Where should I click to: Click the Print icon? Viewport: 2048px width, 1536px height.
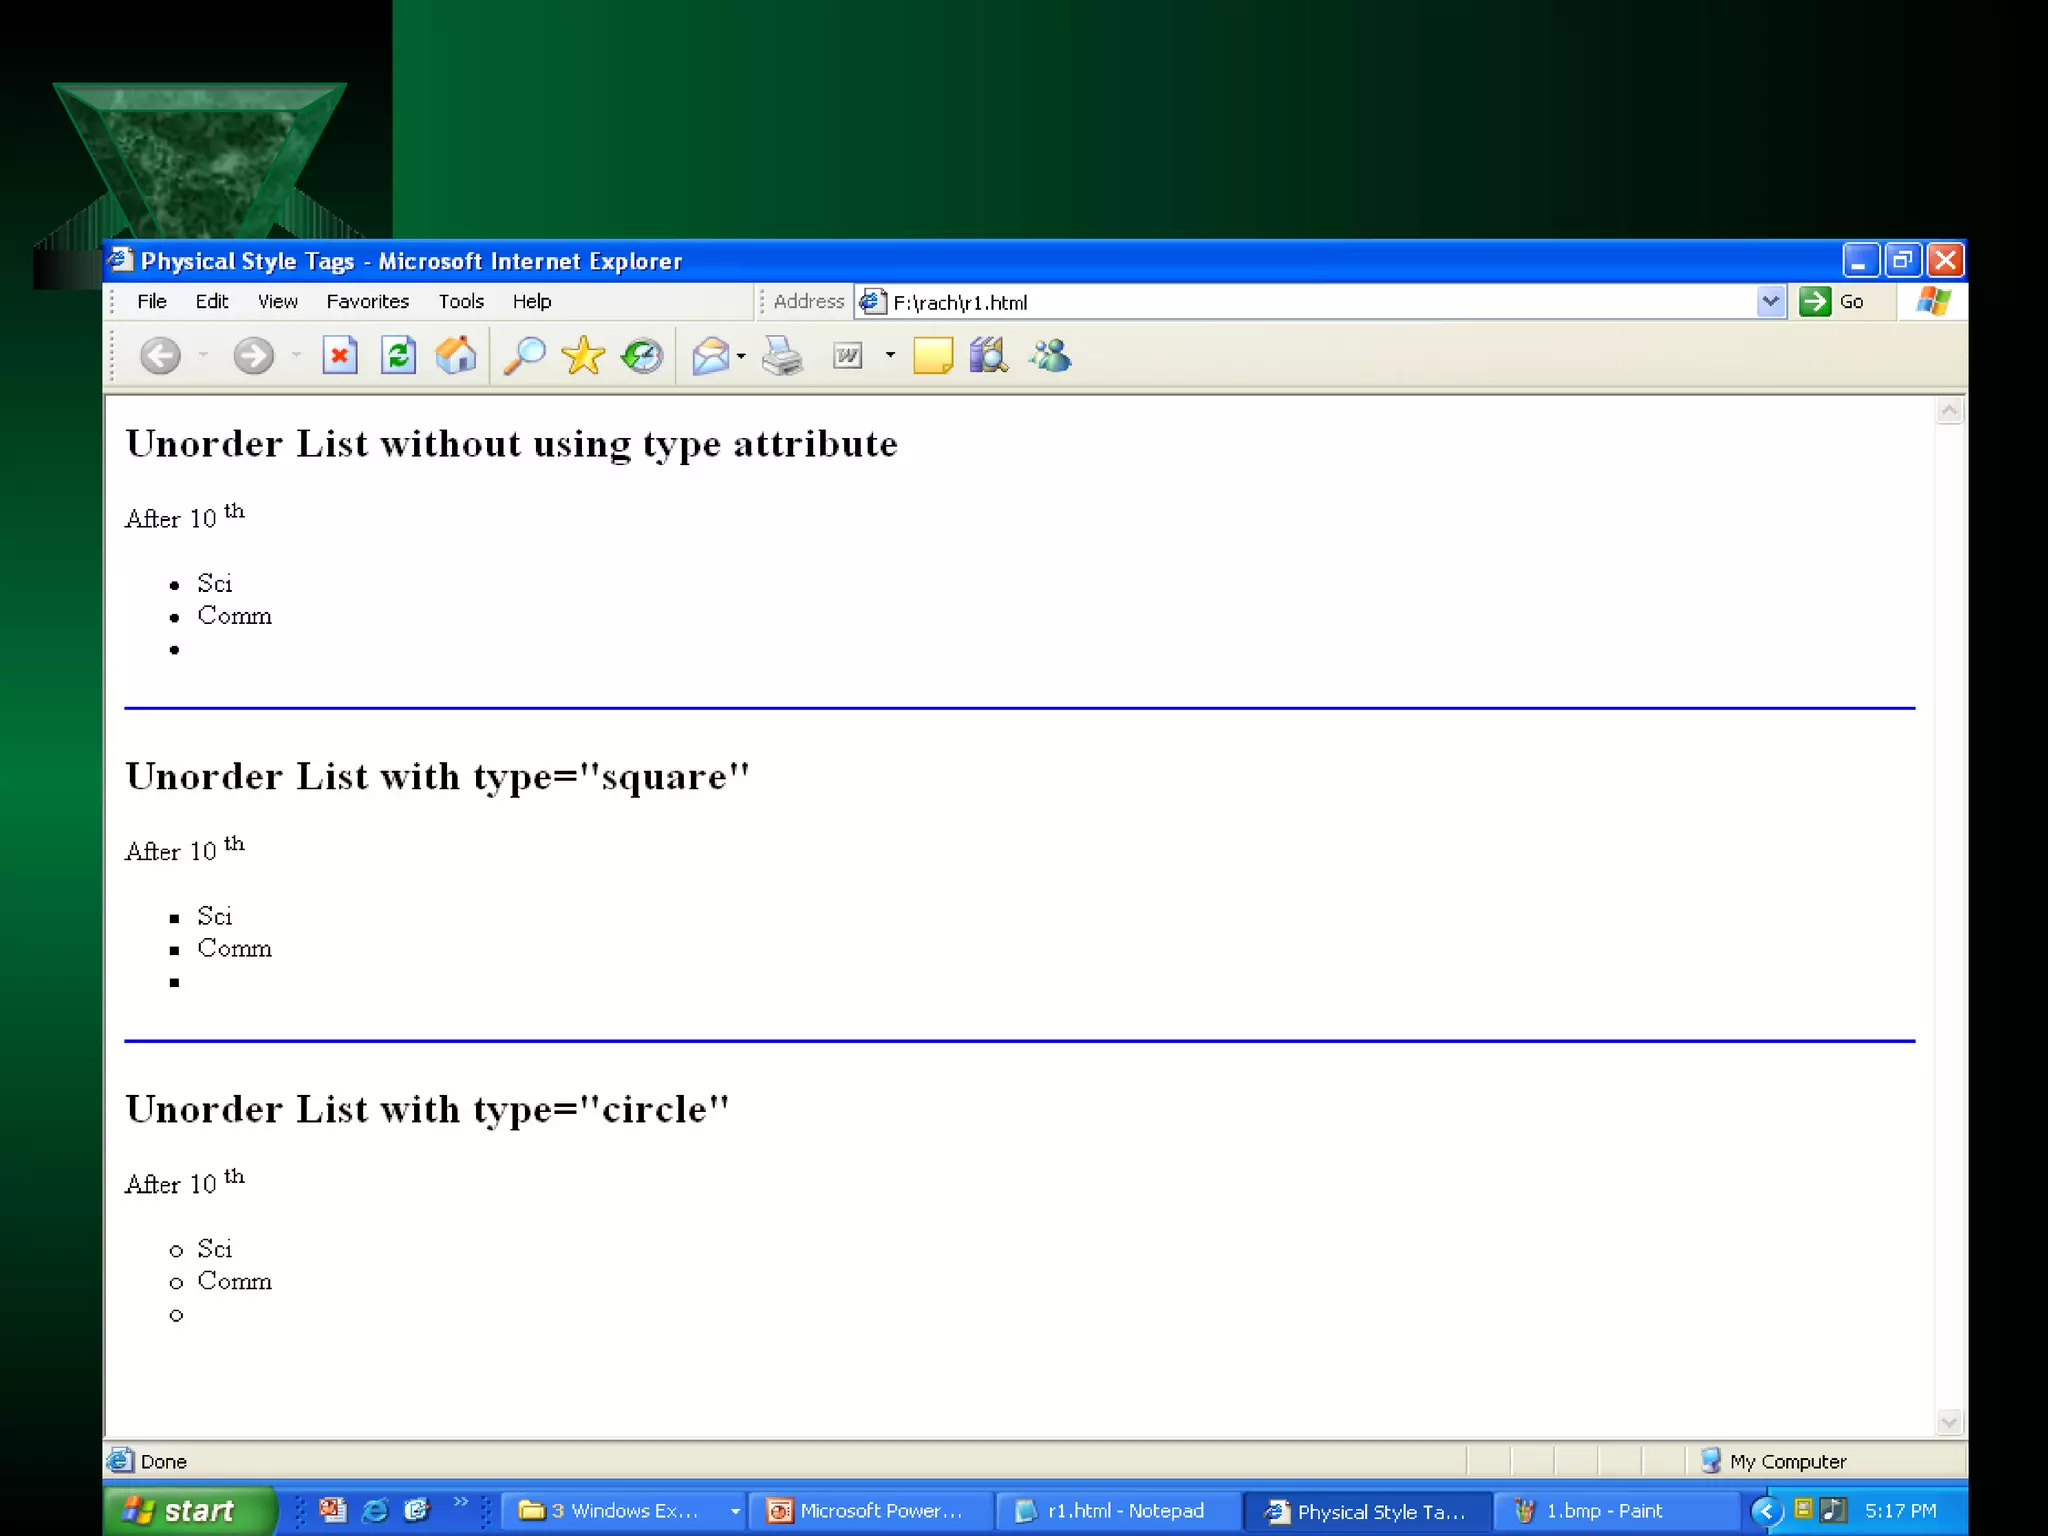click(x=781, y=356)
